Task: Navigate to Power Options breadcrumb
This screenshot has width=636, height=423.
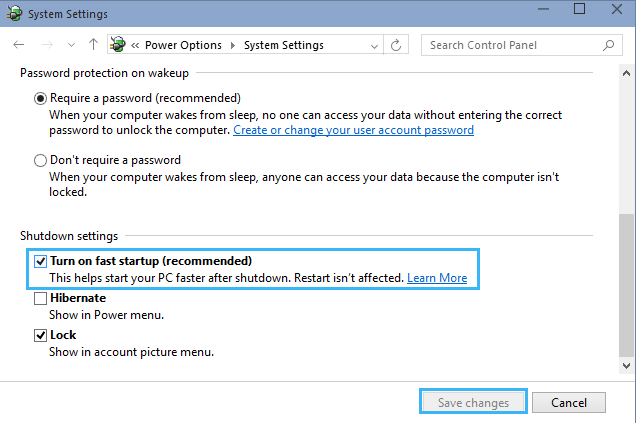Action: click(184, 45)
